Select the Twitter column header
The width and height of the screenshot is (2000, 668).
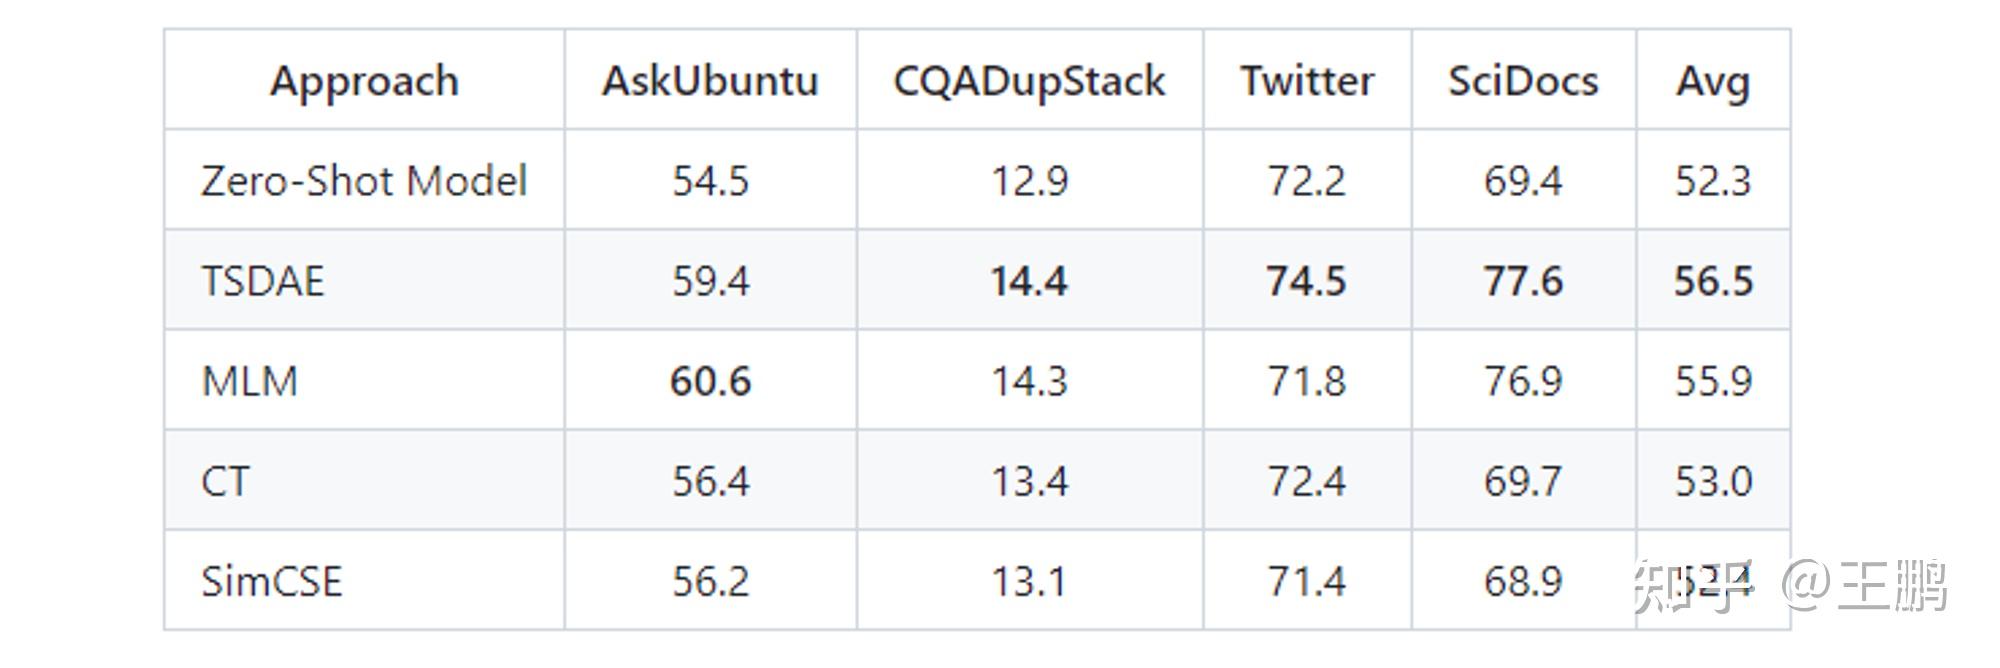pos(1307,81)
